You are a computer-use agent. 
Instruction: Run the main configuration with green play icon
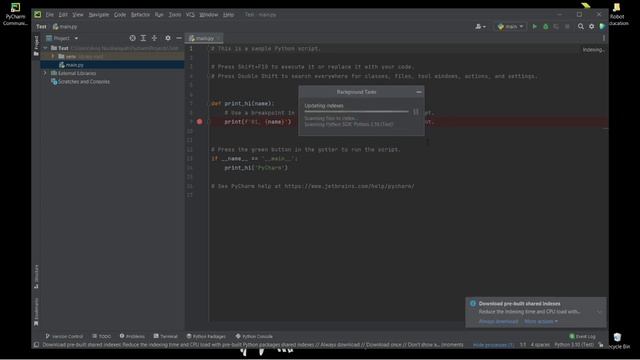click(x=535, y=27)
